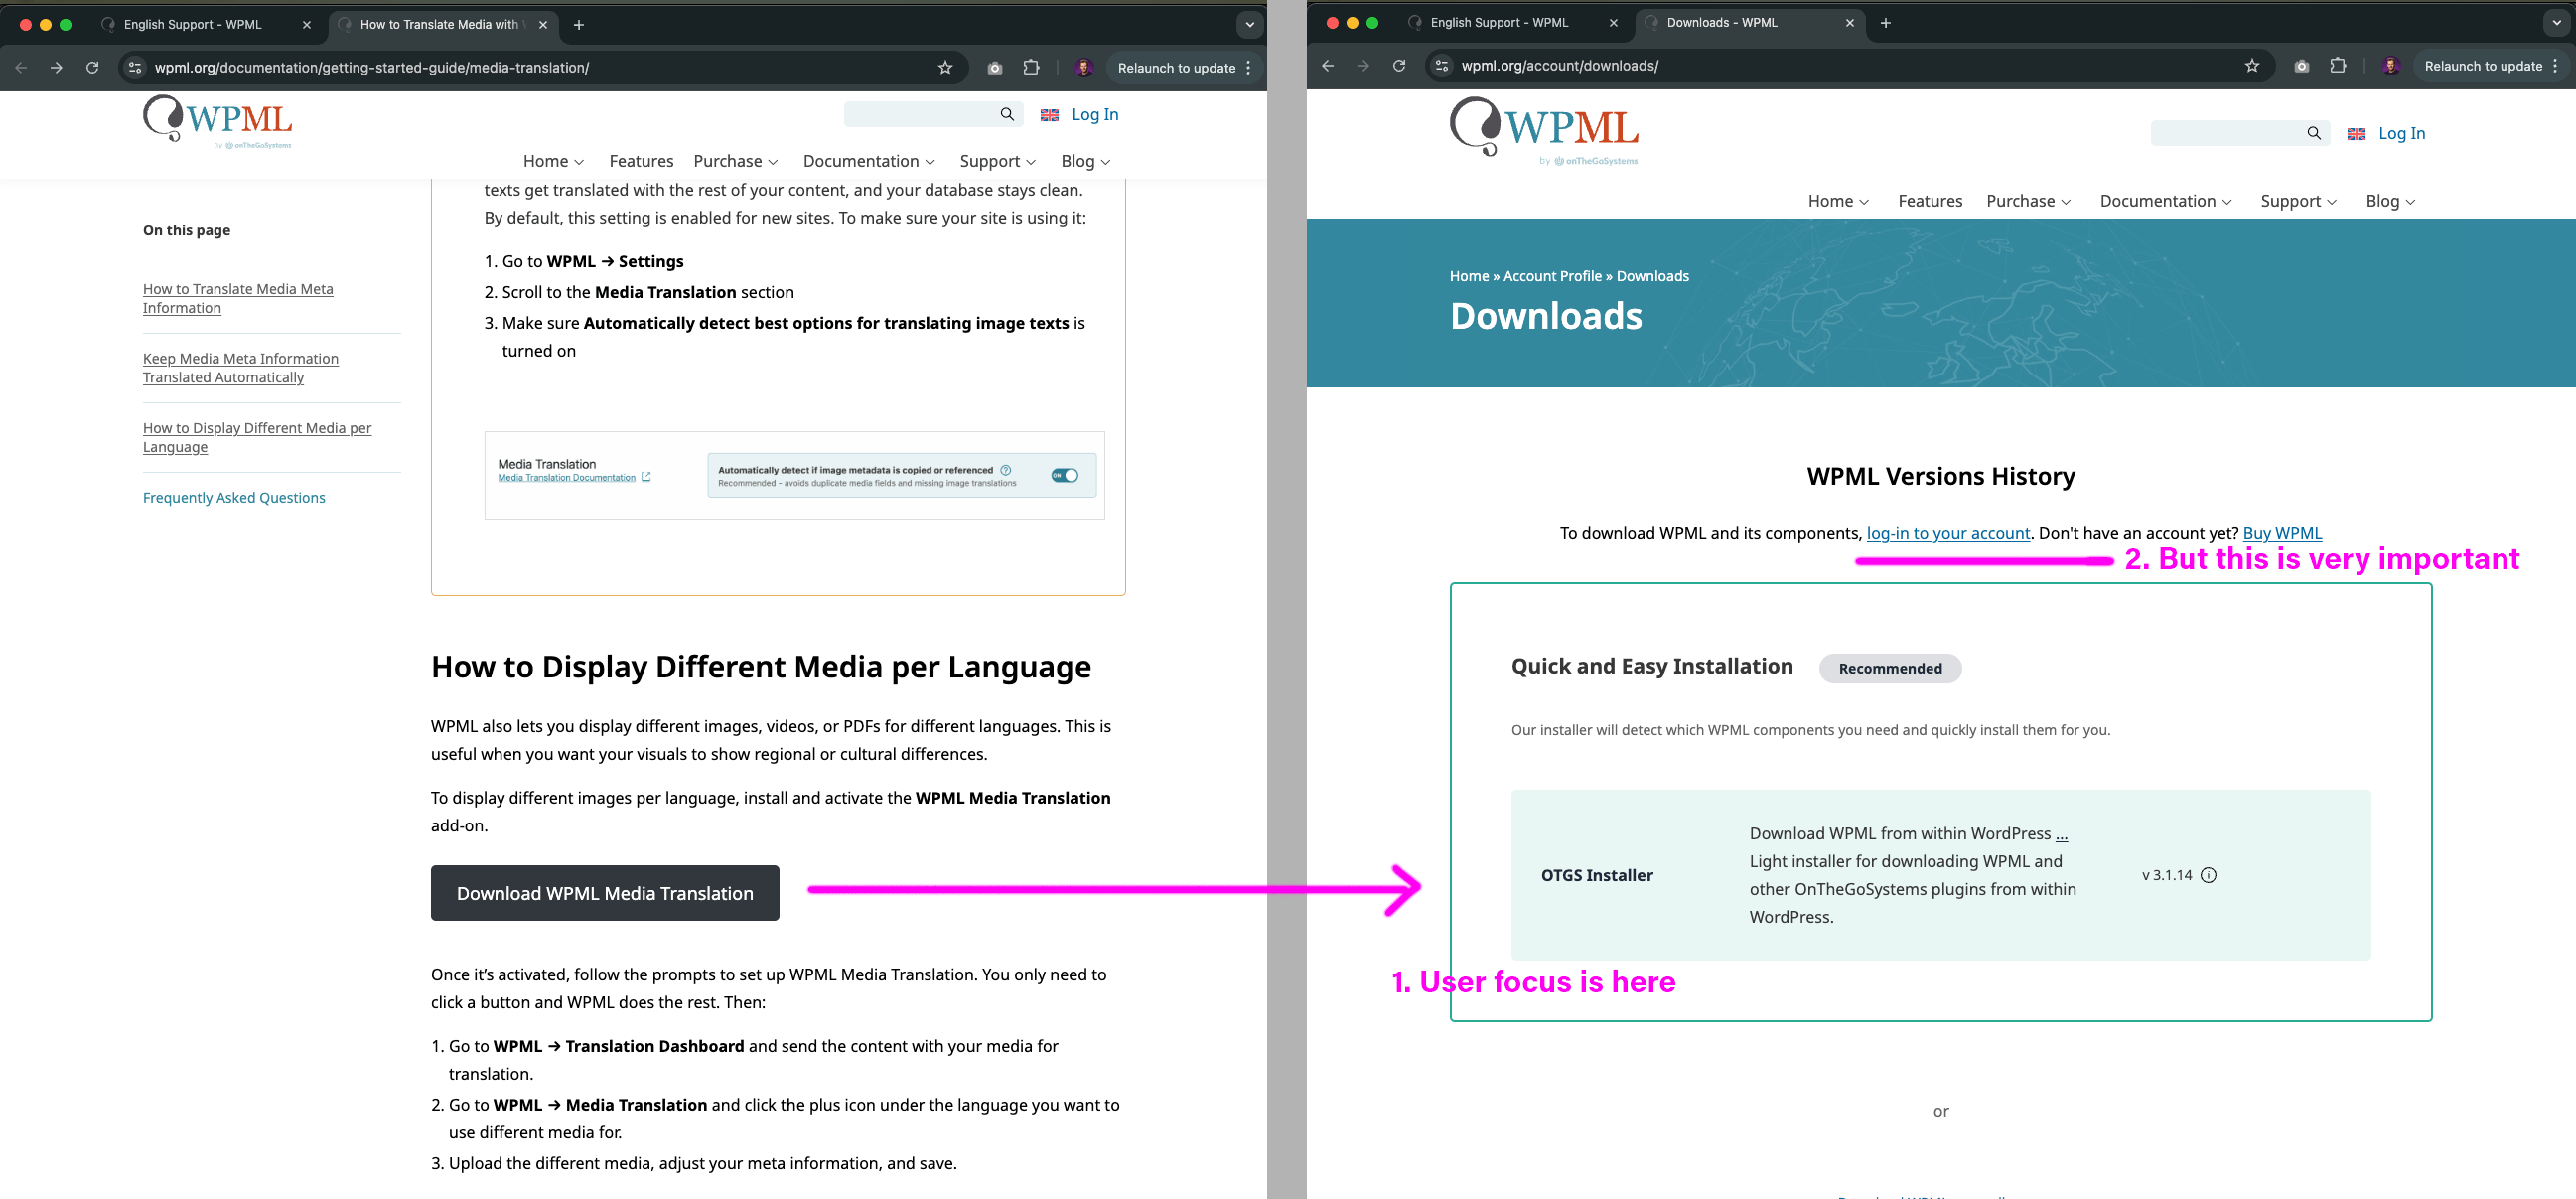
Task: Click info icon next to v 3.1.14
Action: coord(2208,875)
